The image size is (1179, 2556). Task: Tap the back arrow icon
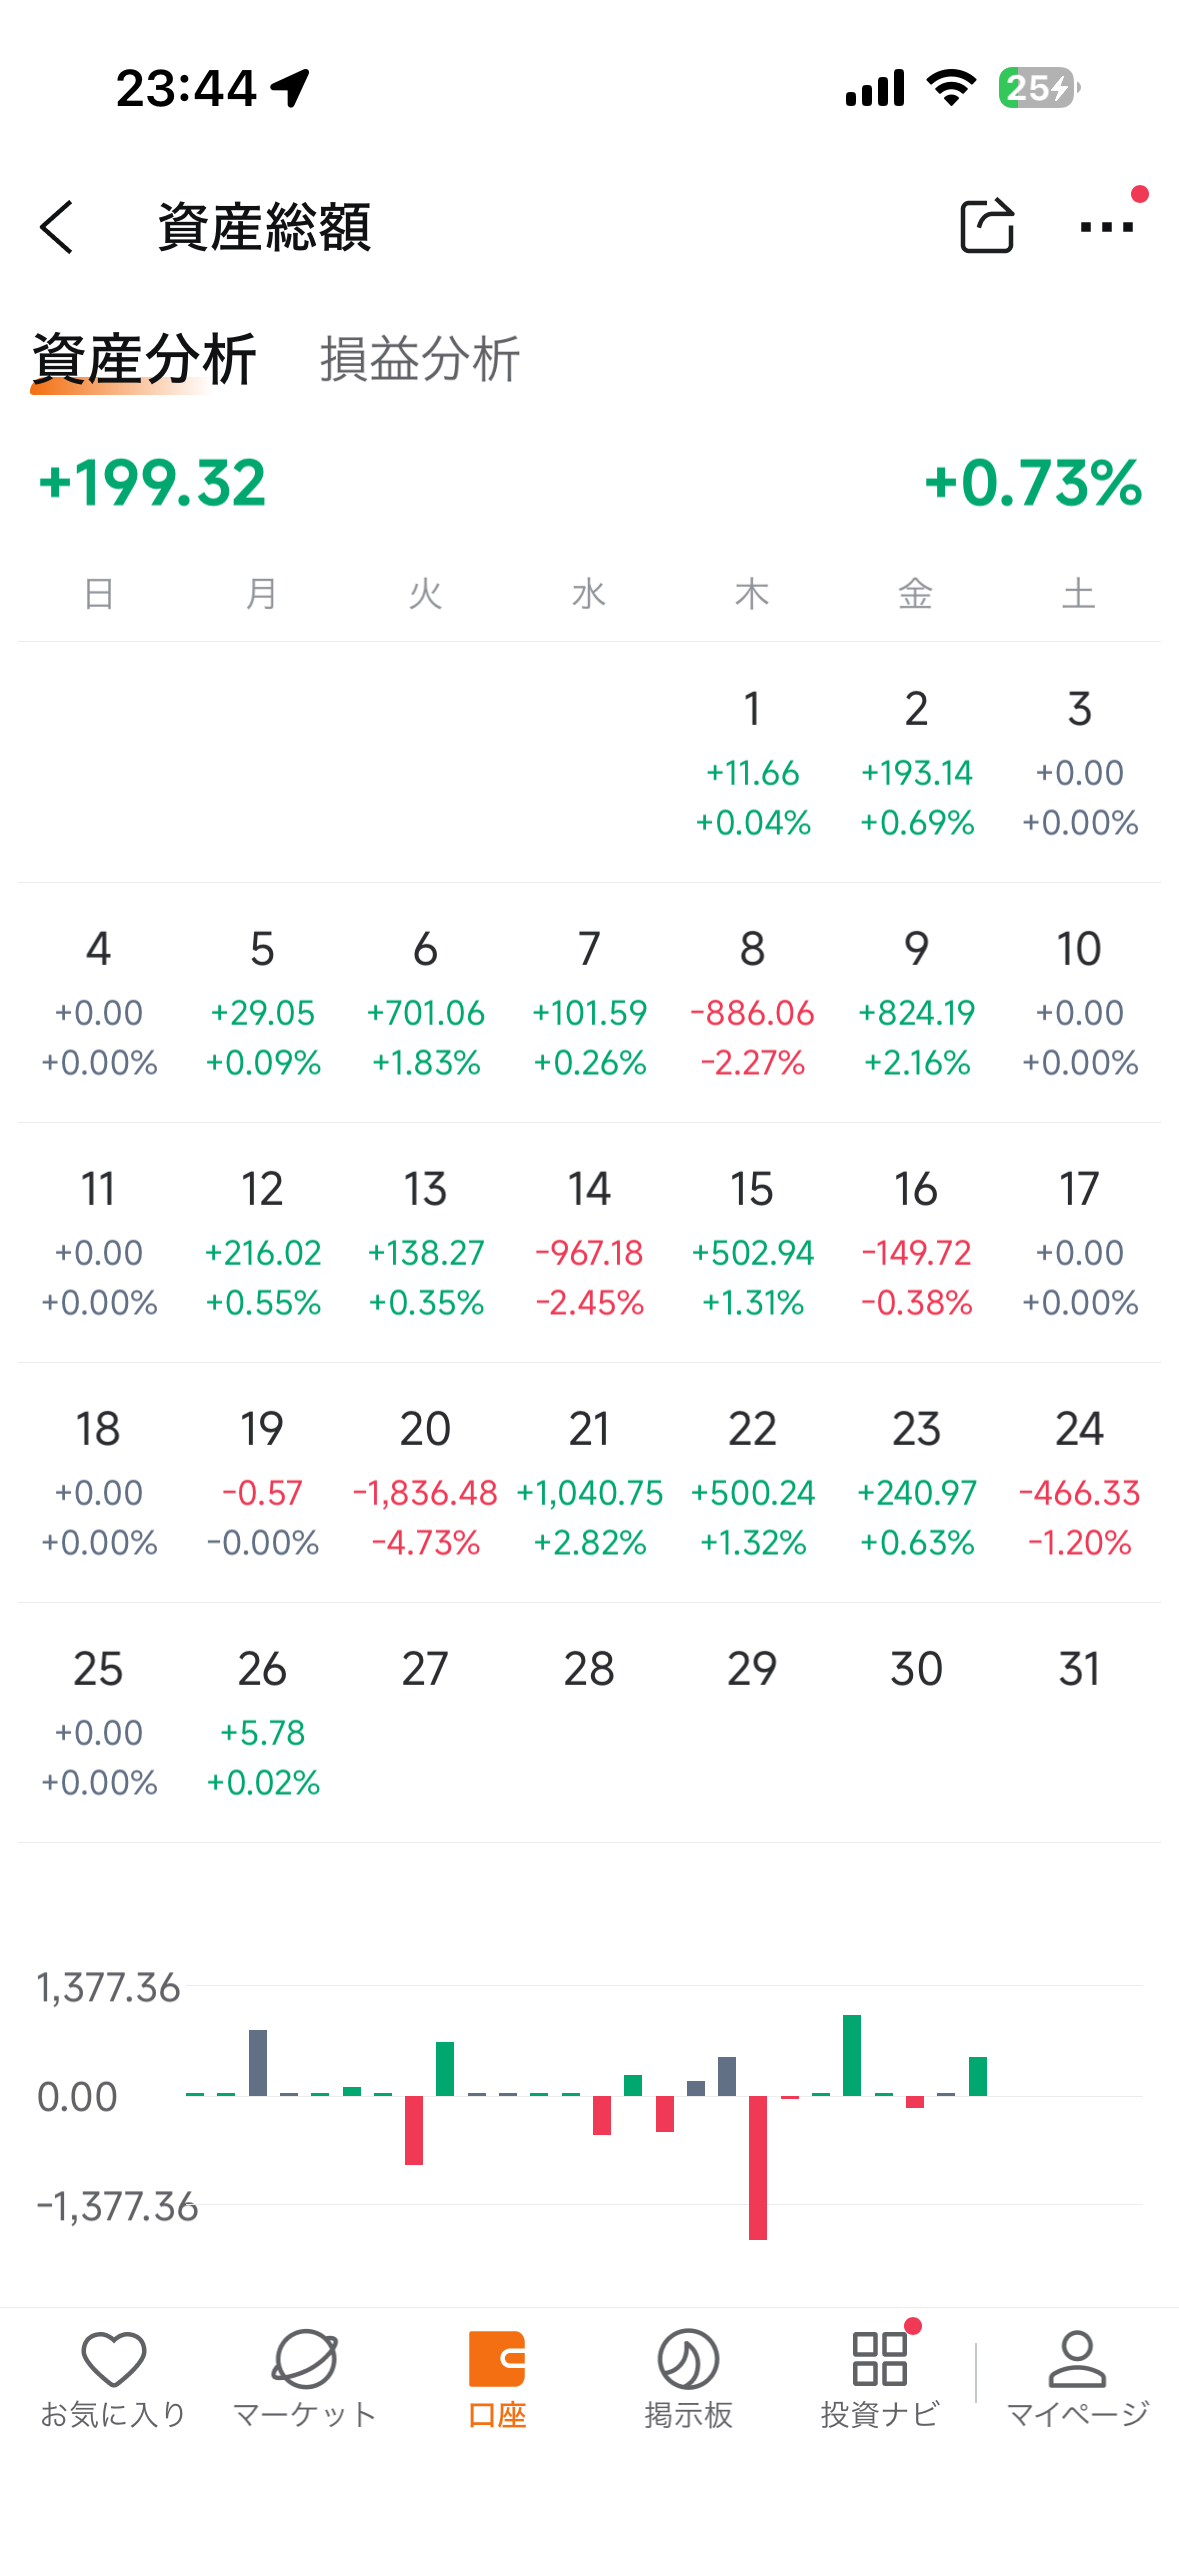coord(57,227)
